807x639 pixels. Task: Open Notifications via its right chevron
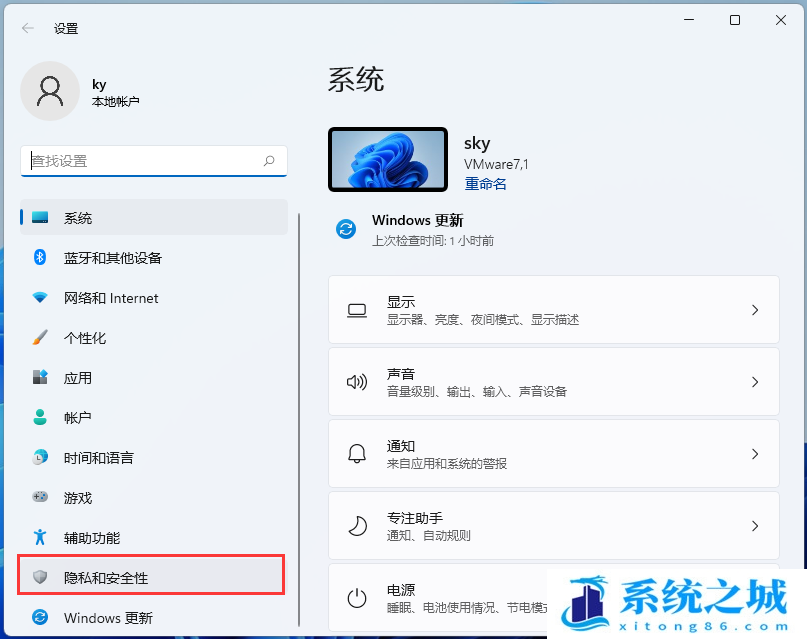click(x=755, y=454)
